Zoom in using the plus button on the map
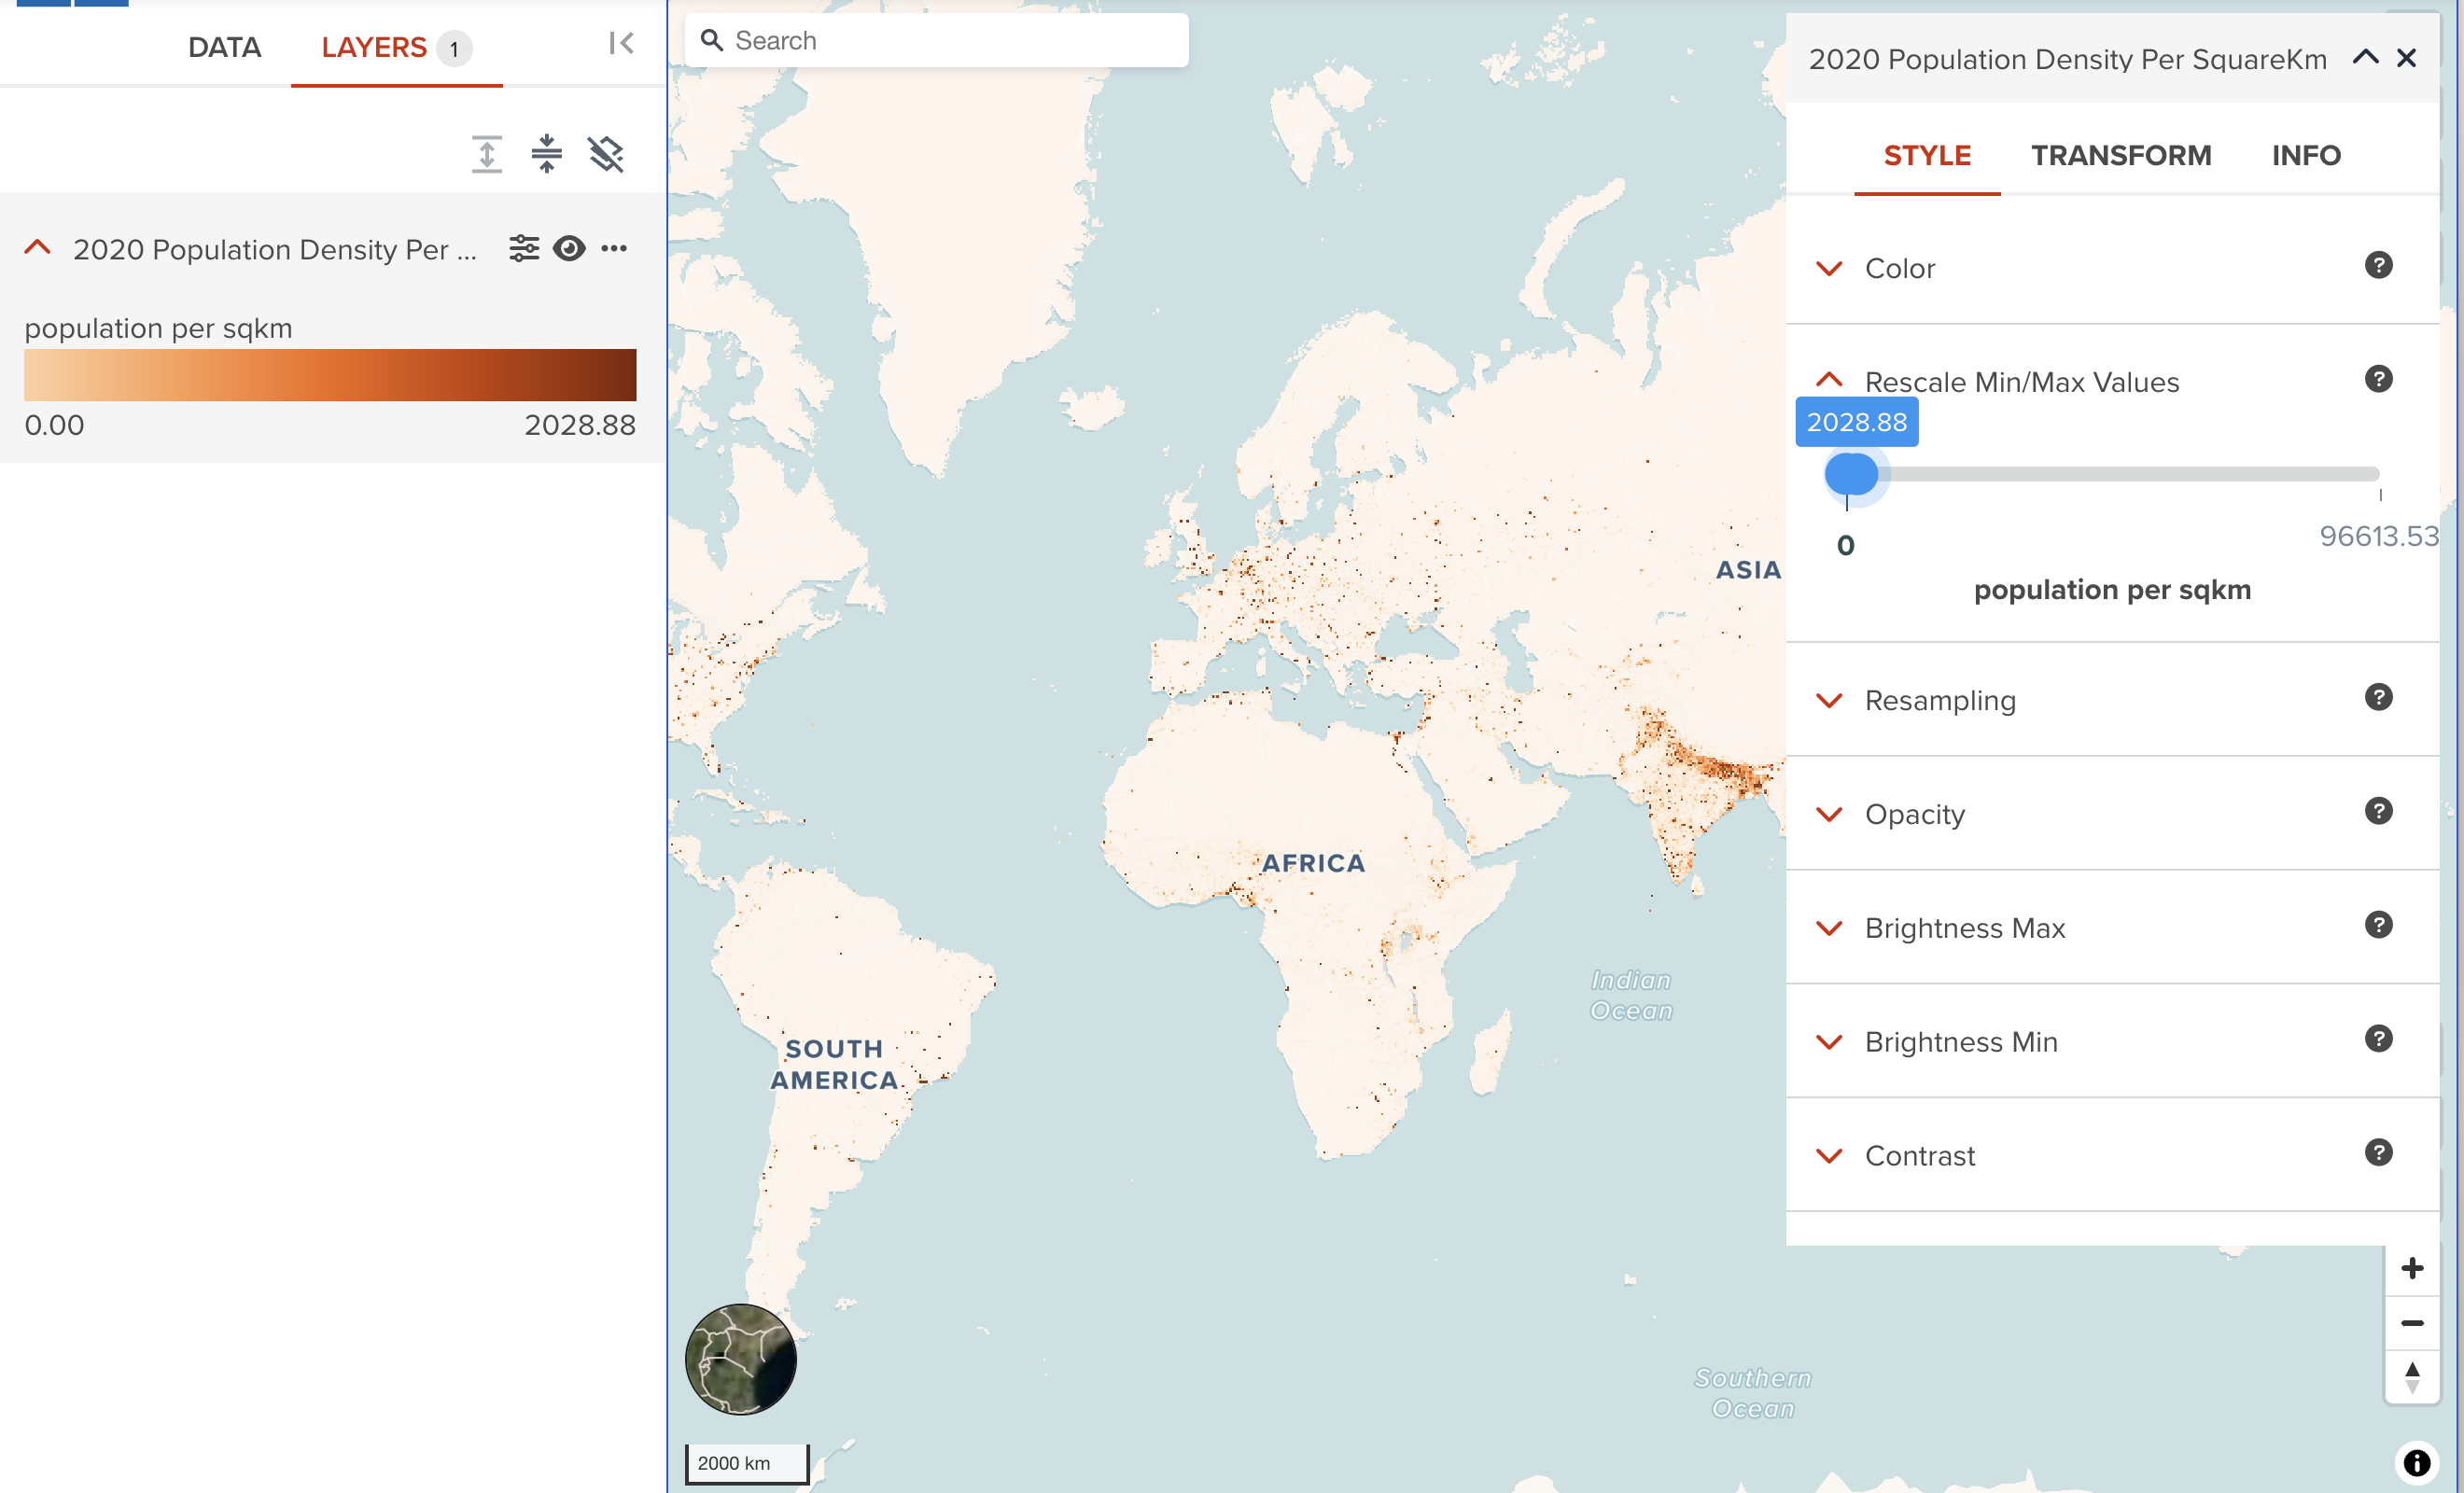The image size is (2464, 1493). [2413, 1268]
